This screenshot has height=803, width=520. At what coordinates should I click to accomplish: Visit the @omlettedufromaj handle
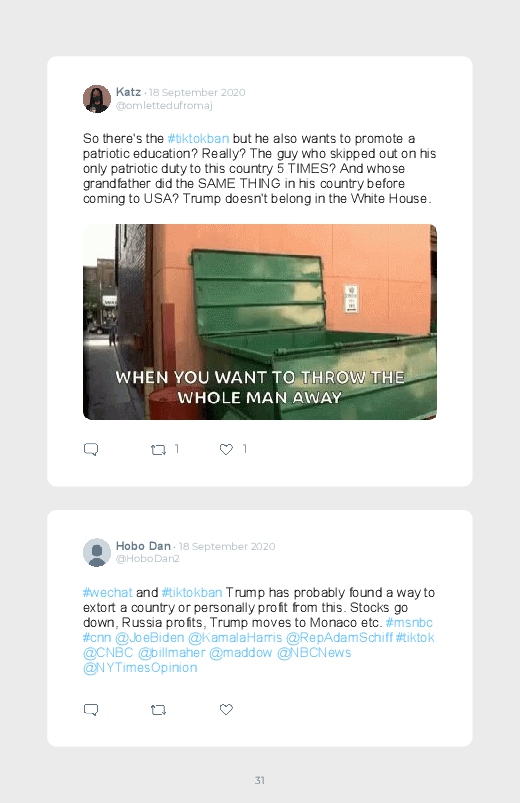pos(164,105)
